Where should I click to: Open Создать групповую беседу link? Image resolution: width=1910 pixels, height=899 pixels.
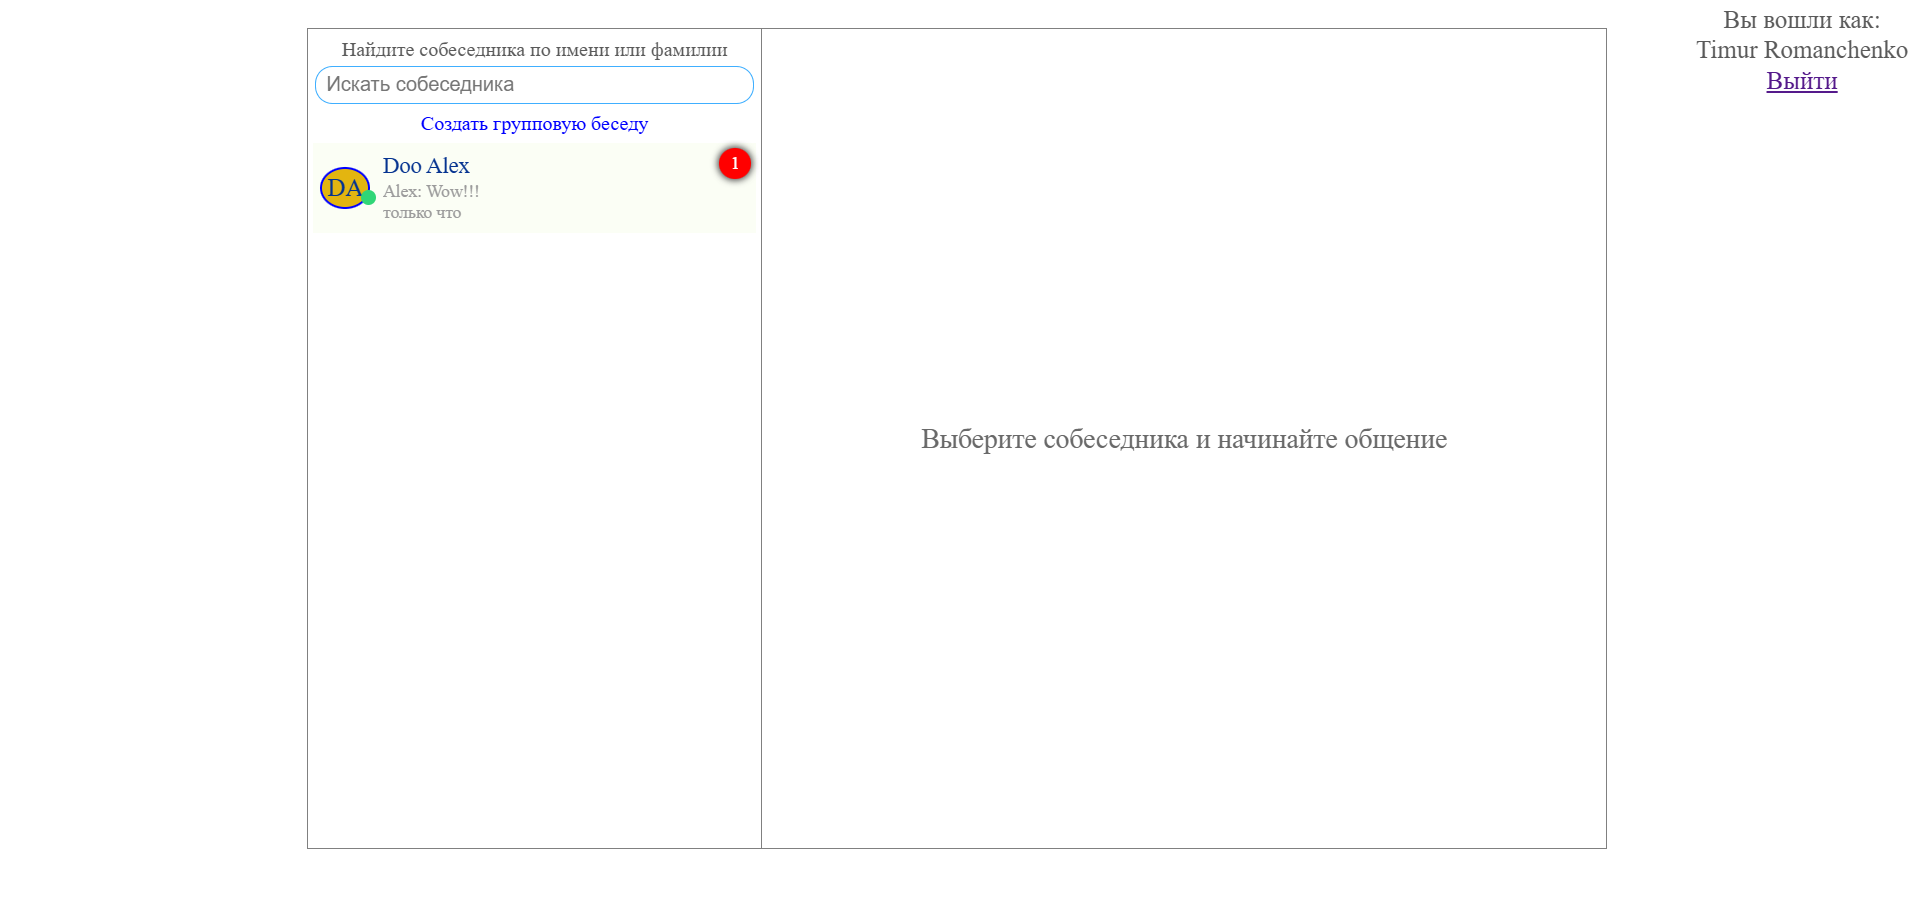coord(534,124)
